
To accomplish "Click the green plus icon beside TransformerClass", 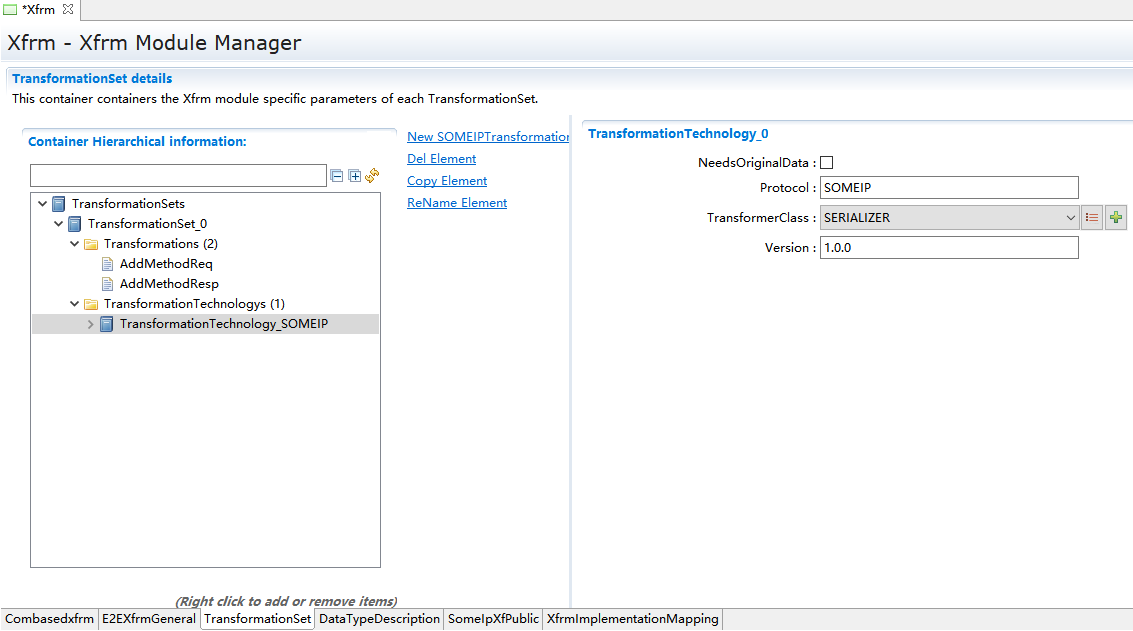I will click(x=1116, y=218).
